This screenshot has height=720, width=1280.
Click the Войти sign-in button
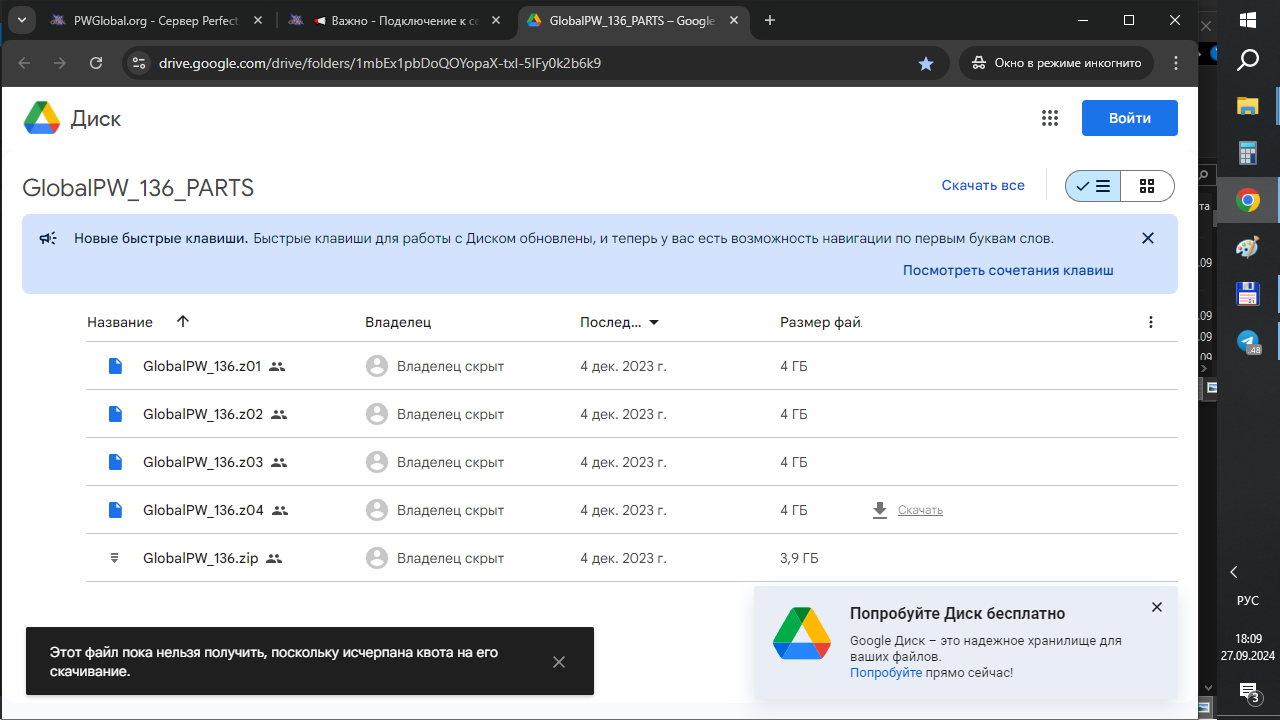click(x=1130, y=118)
